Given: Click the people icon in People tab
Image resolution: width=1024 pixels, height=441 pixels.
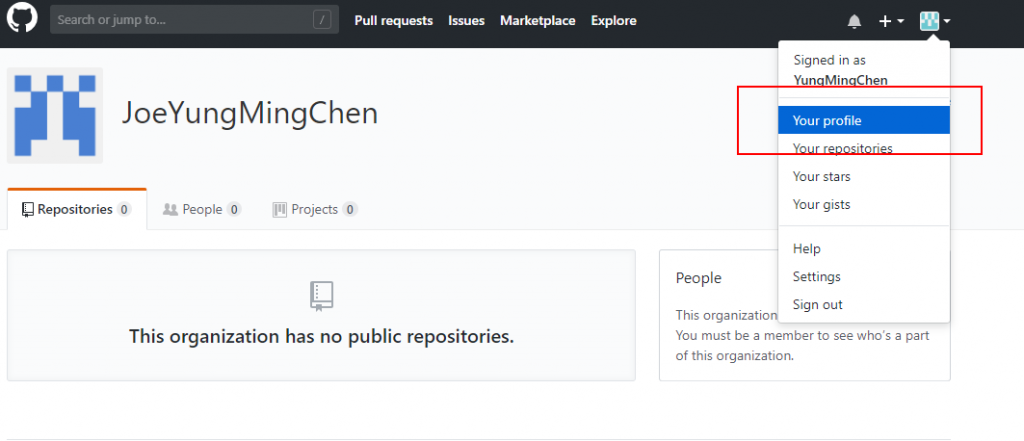Looking at the screenshot, I should 170,210.
